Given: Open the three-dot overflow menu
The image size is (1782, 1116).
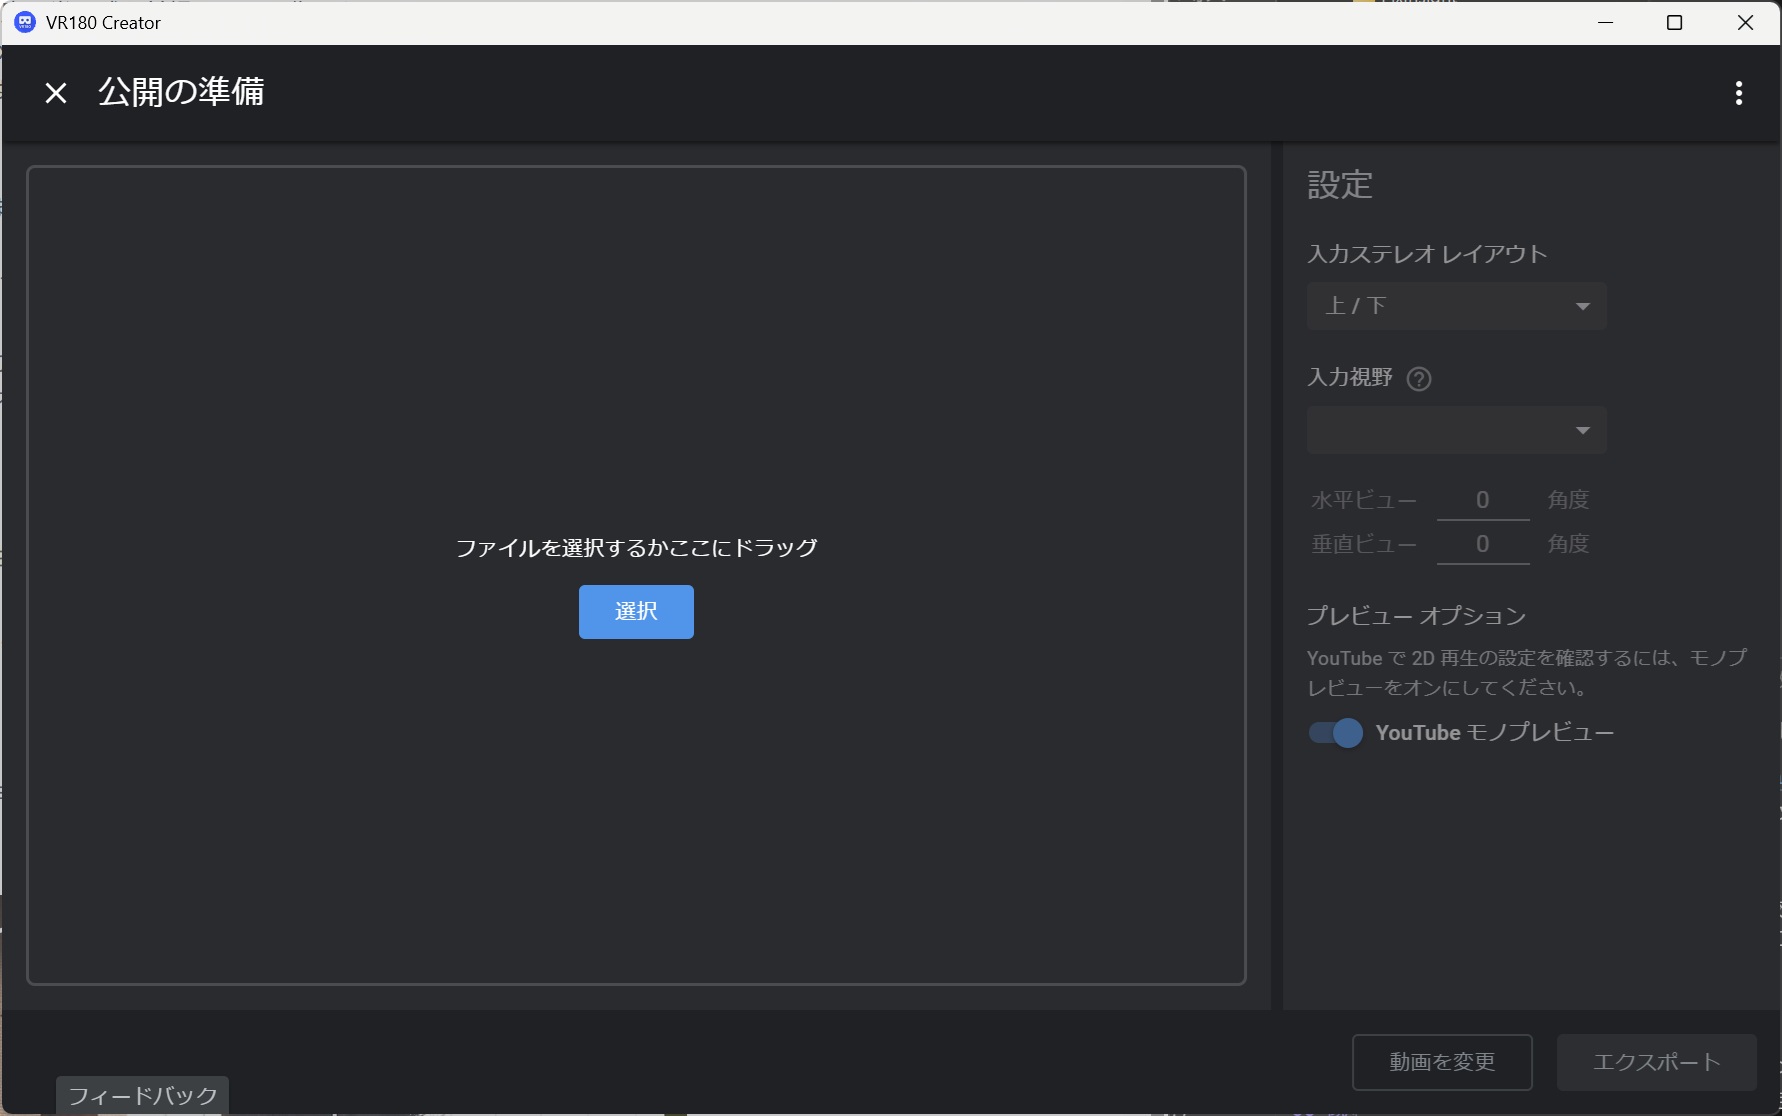Looking at the screenshot, I should [x=1739, y=93].
